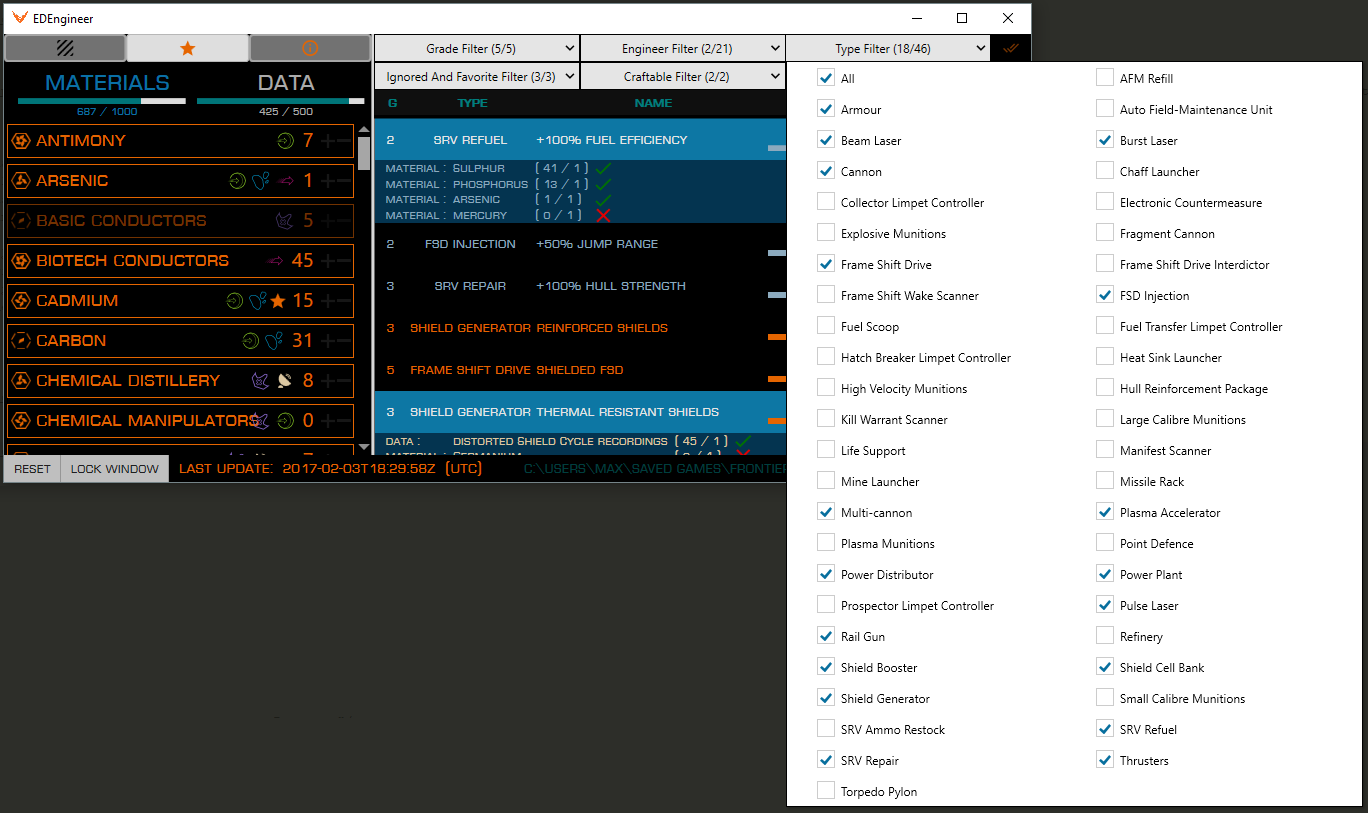
Task: Click the Saved Games log path
Action: point(655,469)
